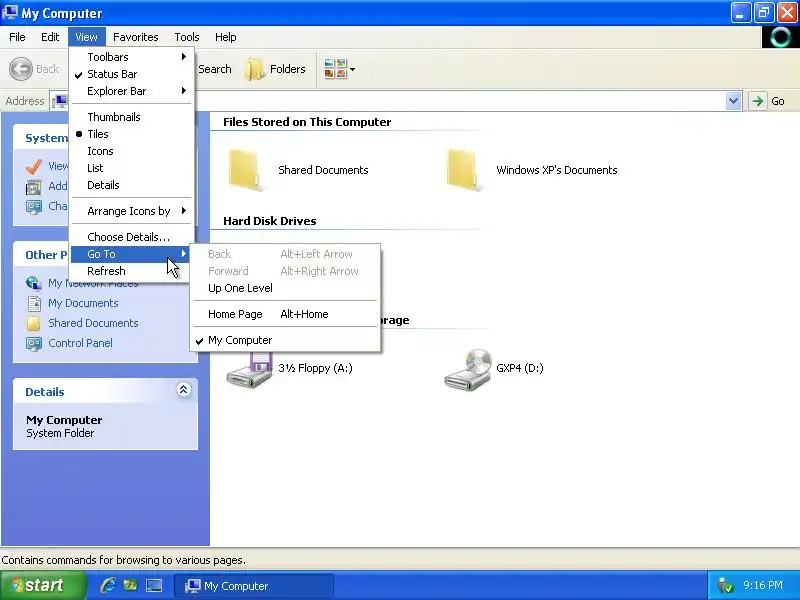Click the Details panel header
The height and width of the screenshot is (600, 800).
pyautogui.click(x=105, y=391)
